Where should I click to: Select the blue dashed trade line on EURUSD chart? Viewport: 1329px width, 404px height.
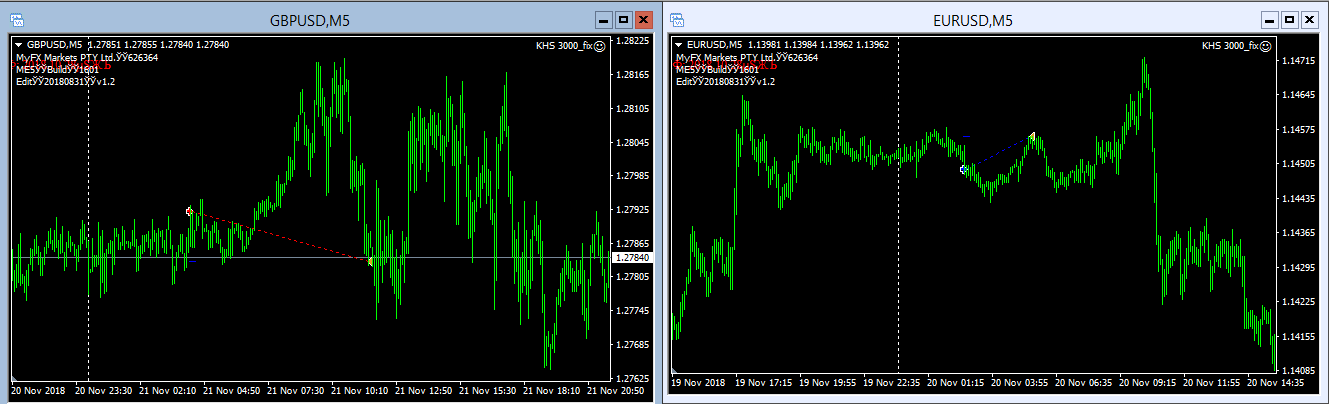pos(998,152)
